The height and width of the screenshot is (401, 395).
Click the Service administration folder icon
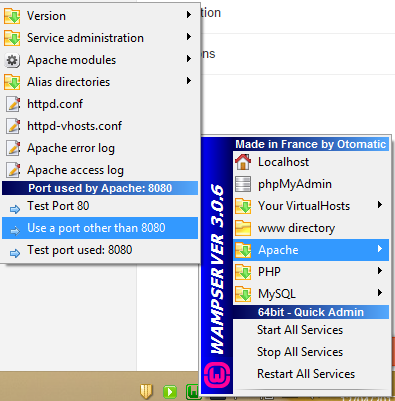(x=12, y=38)
